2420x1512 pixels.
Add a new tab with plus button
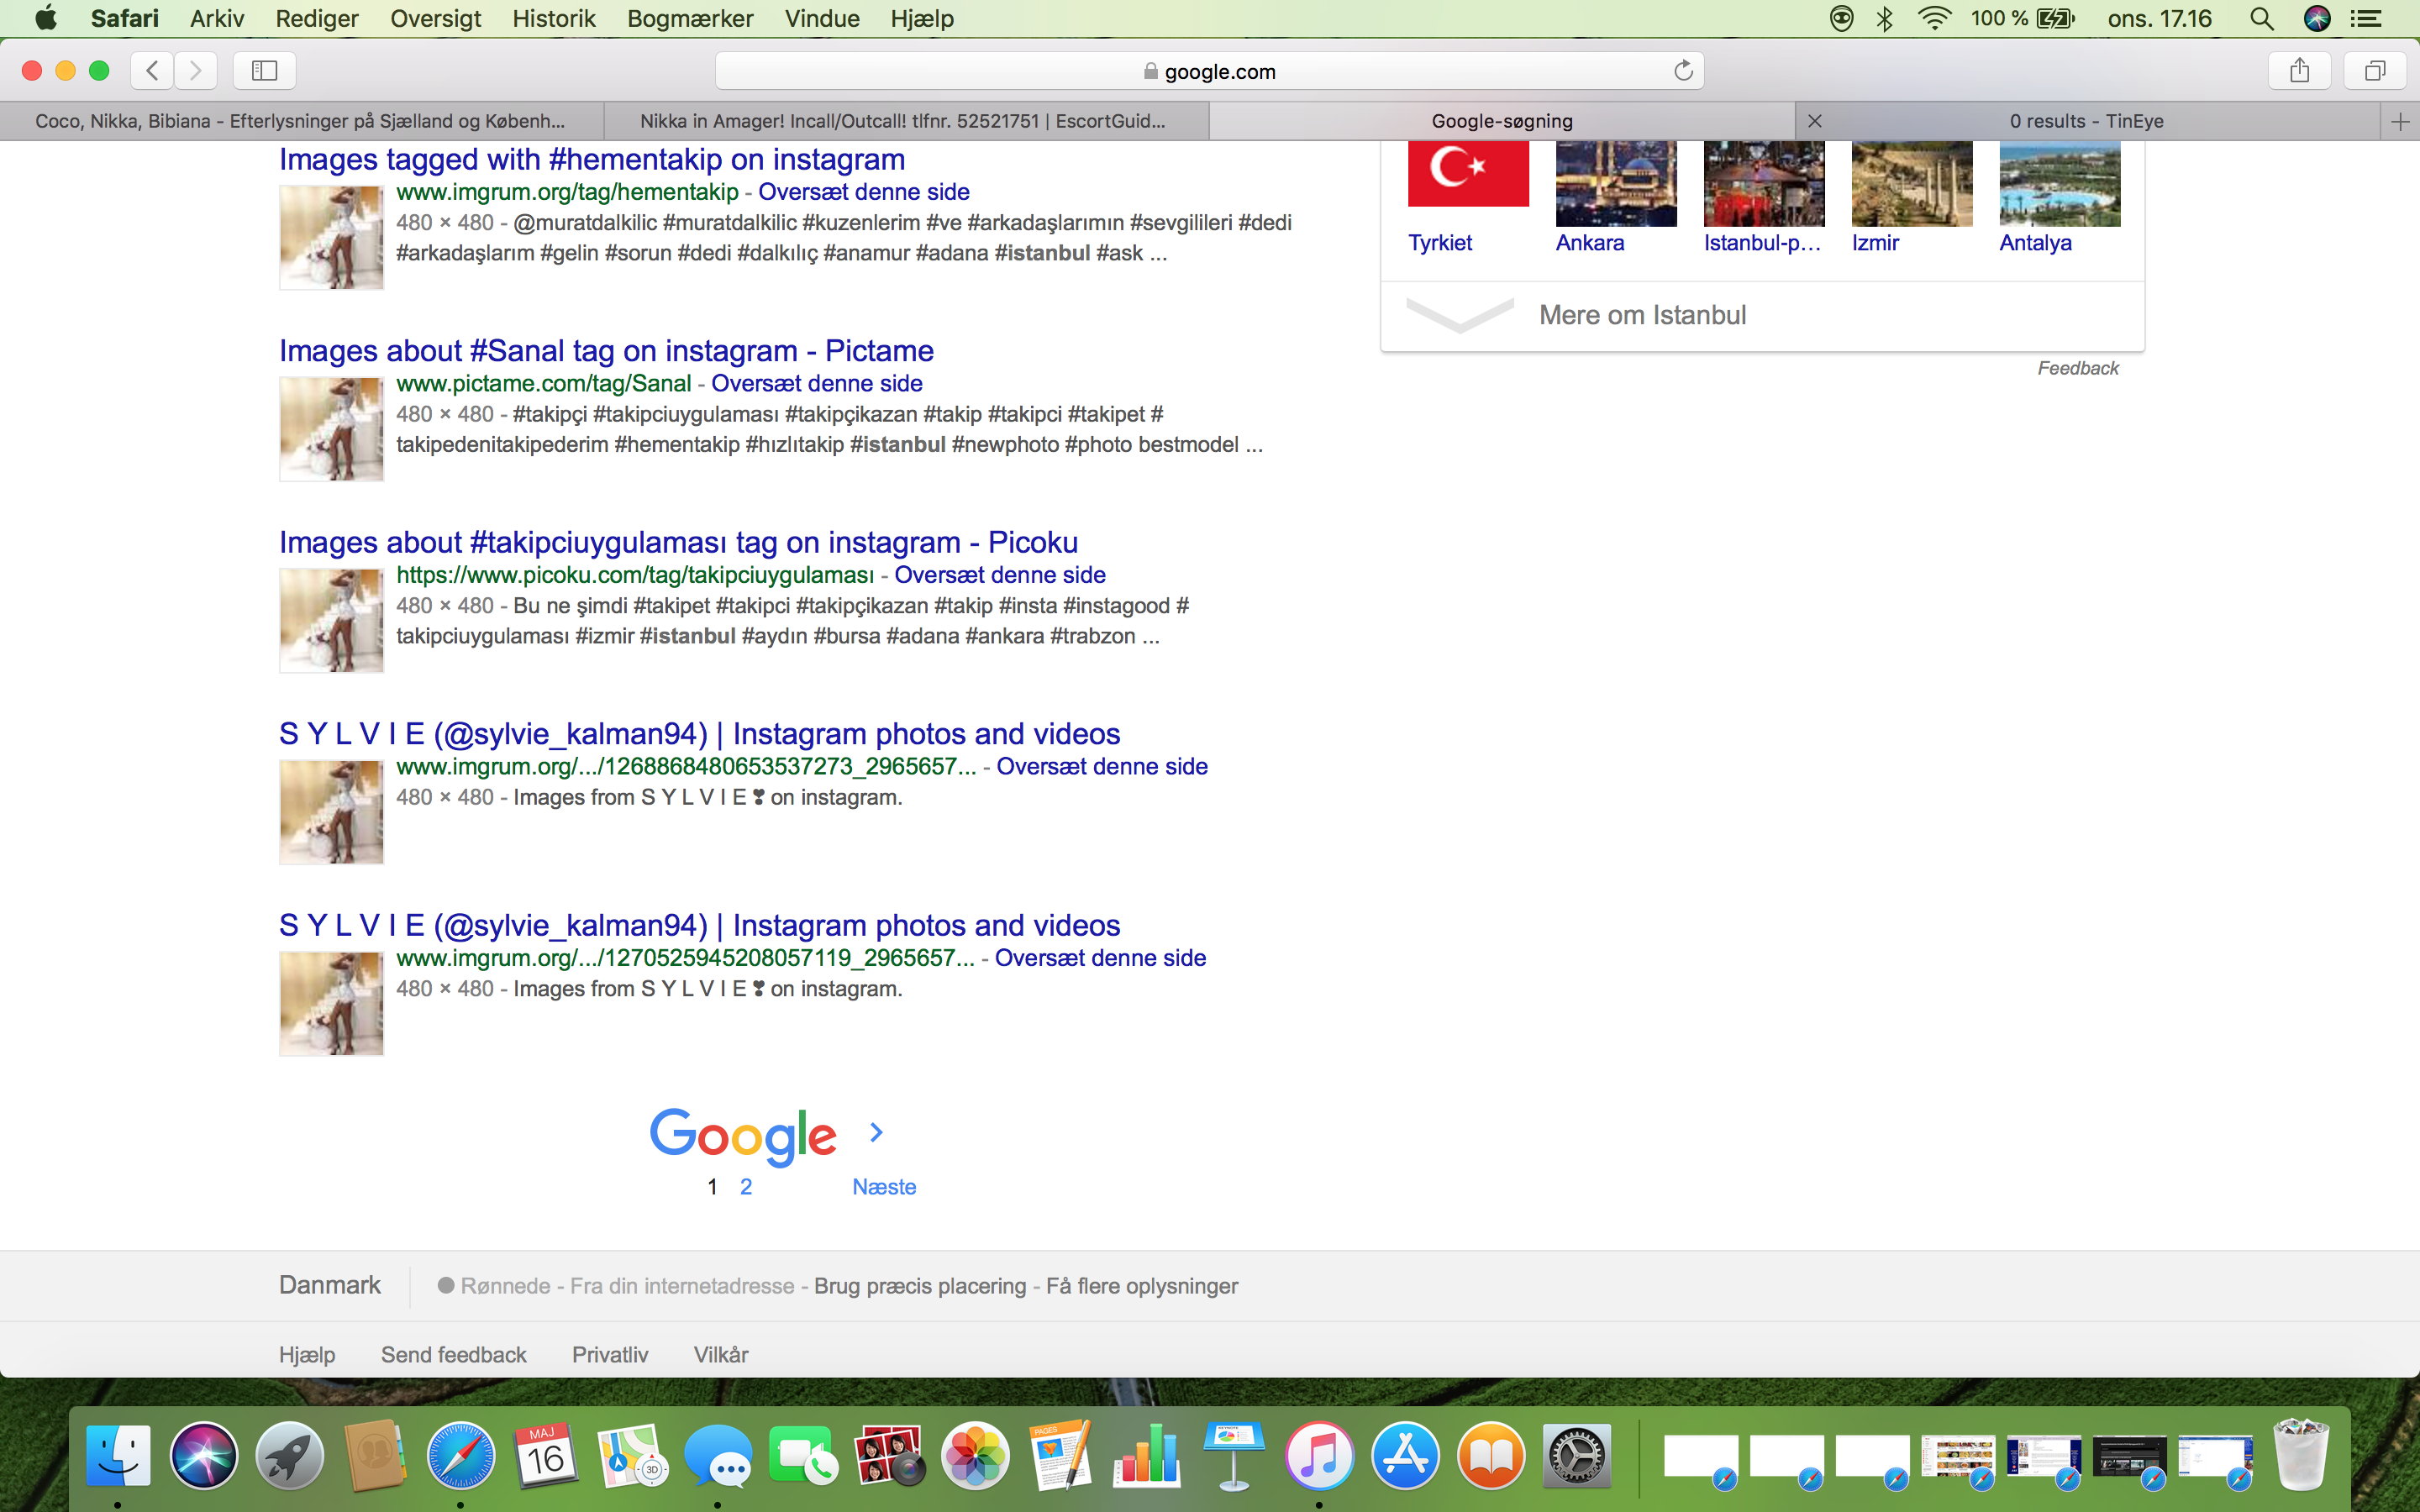point(2400,121)
